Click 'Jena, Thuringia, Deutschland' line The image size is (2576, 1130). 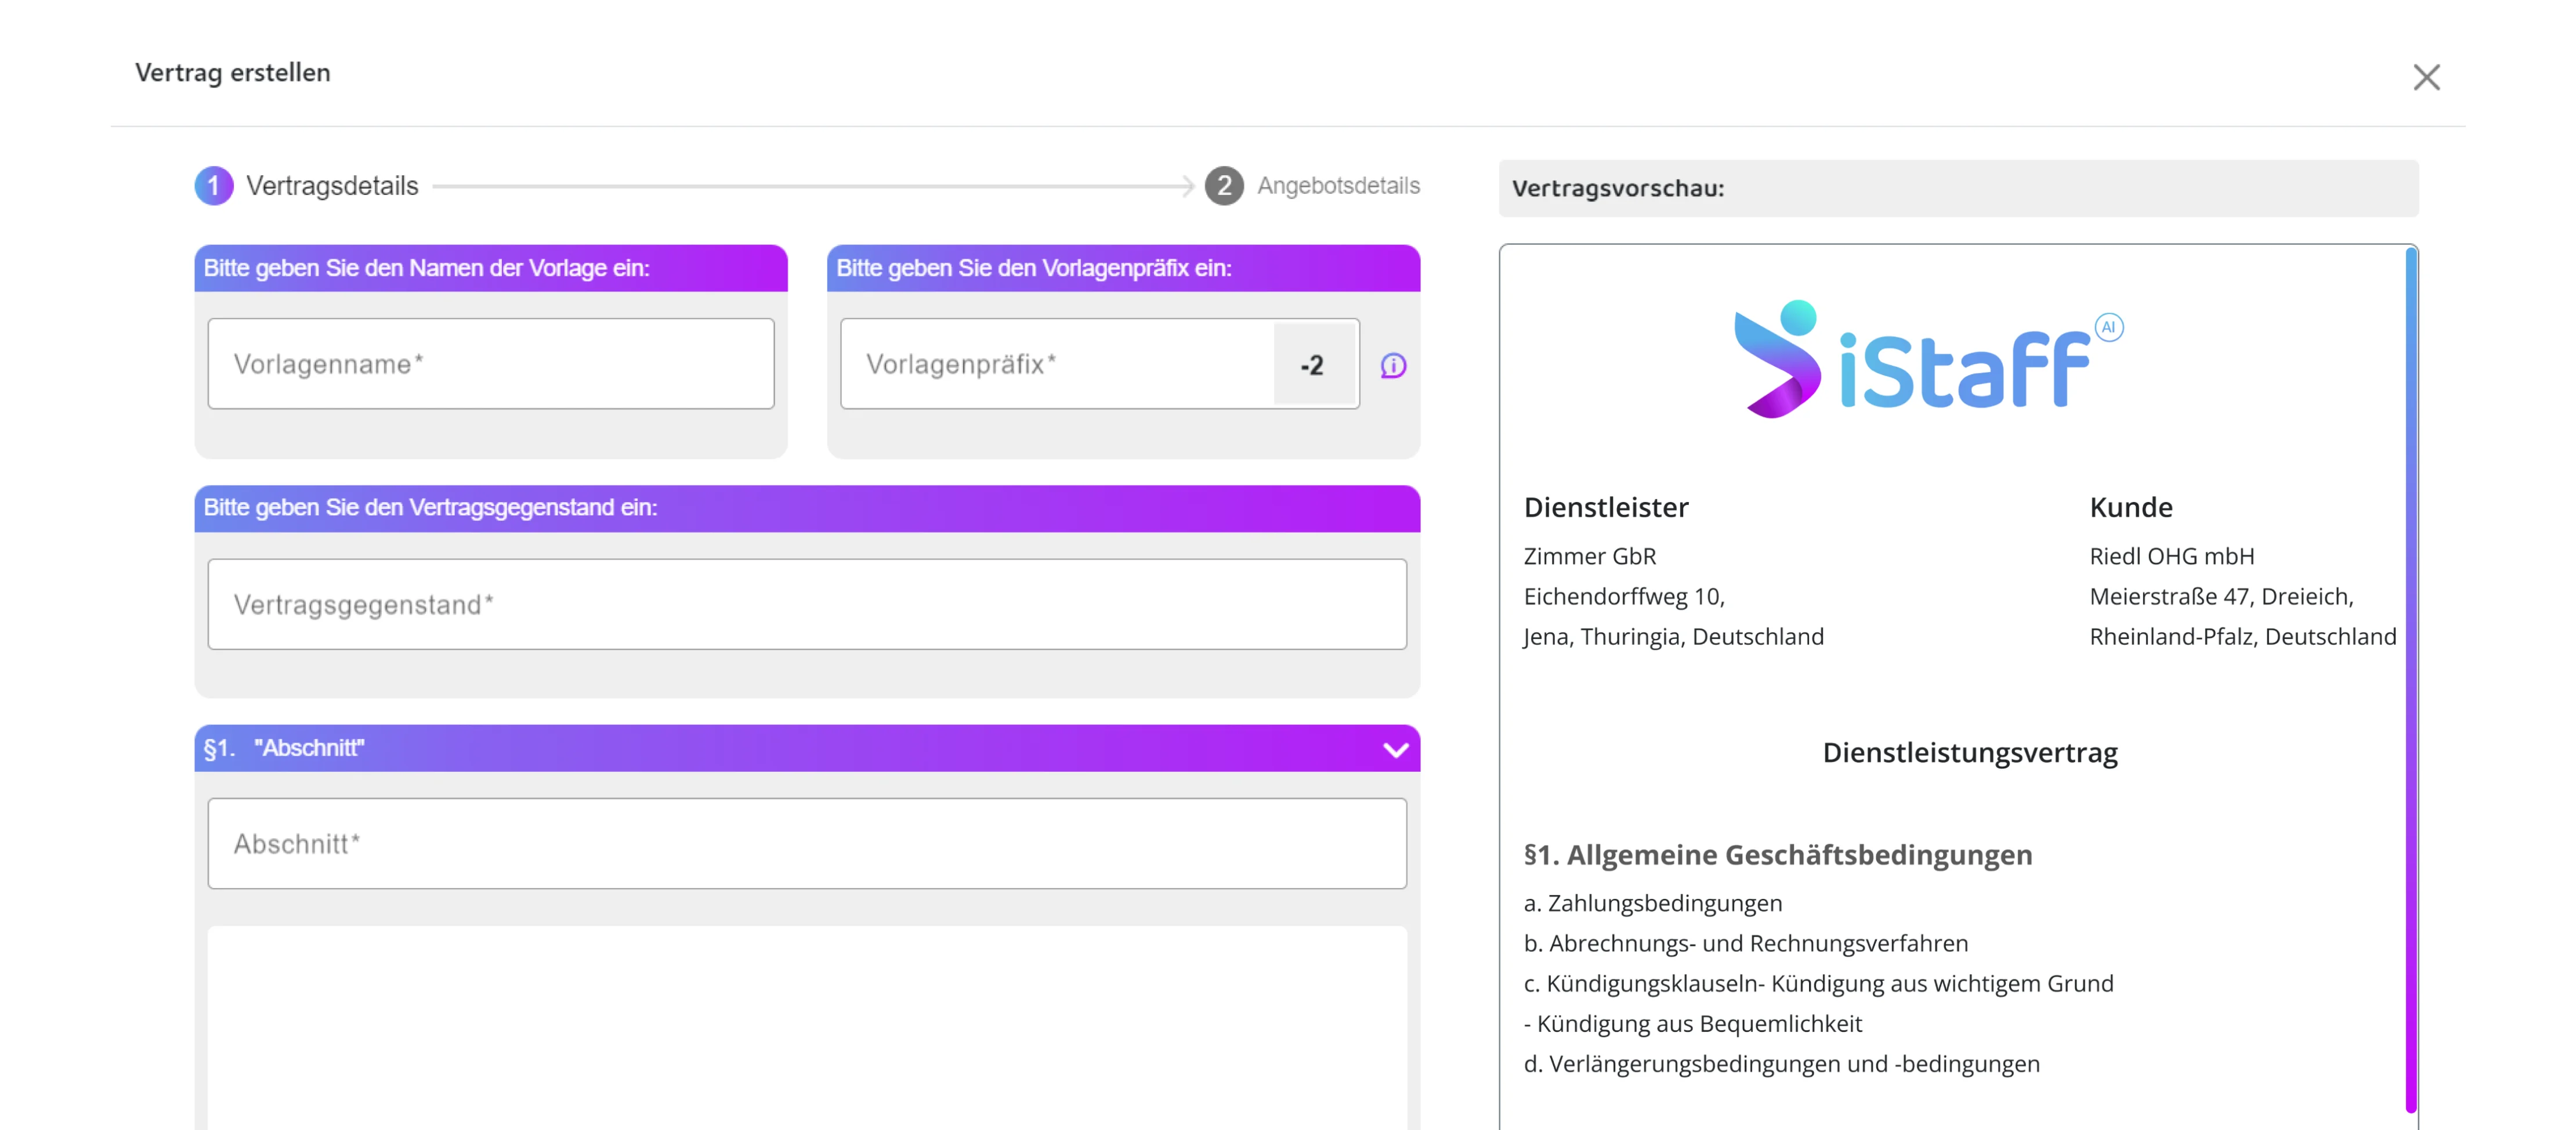click(x=1674, y=636)
